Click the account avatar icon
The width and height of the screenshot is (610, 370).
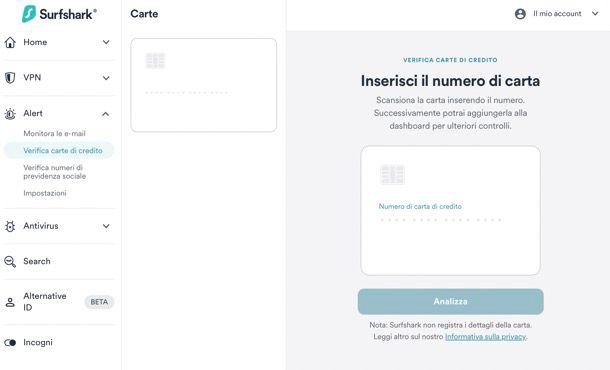click(520, 14)
